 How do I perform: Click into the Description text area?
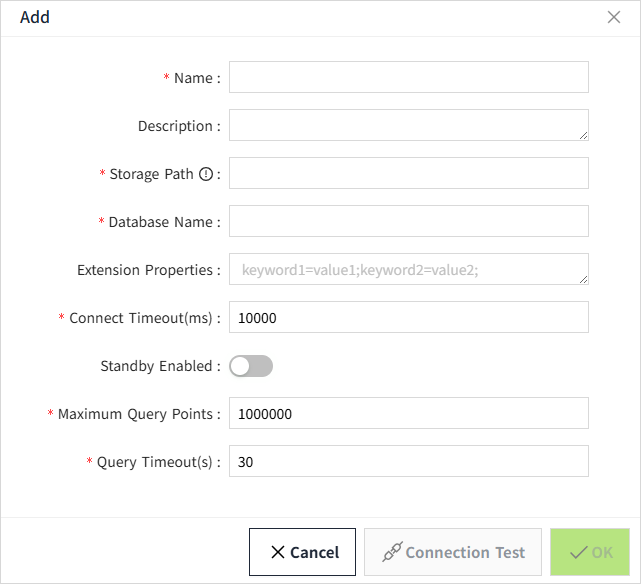coord(408,125)
